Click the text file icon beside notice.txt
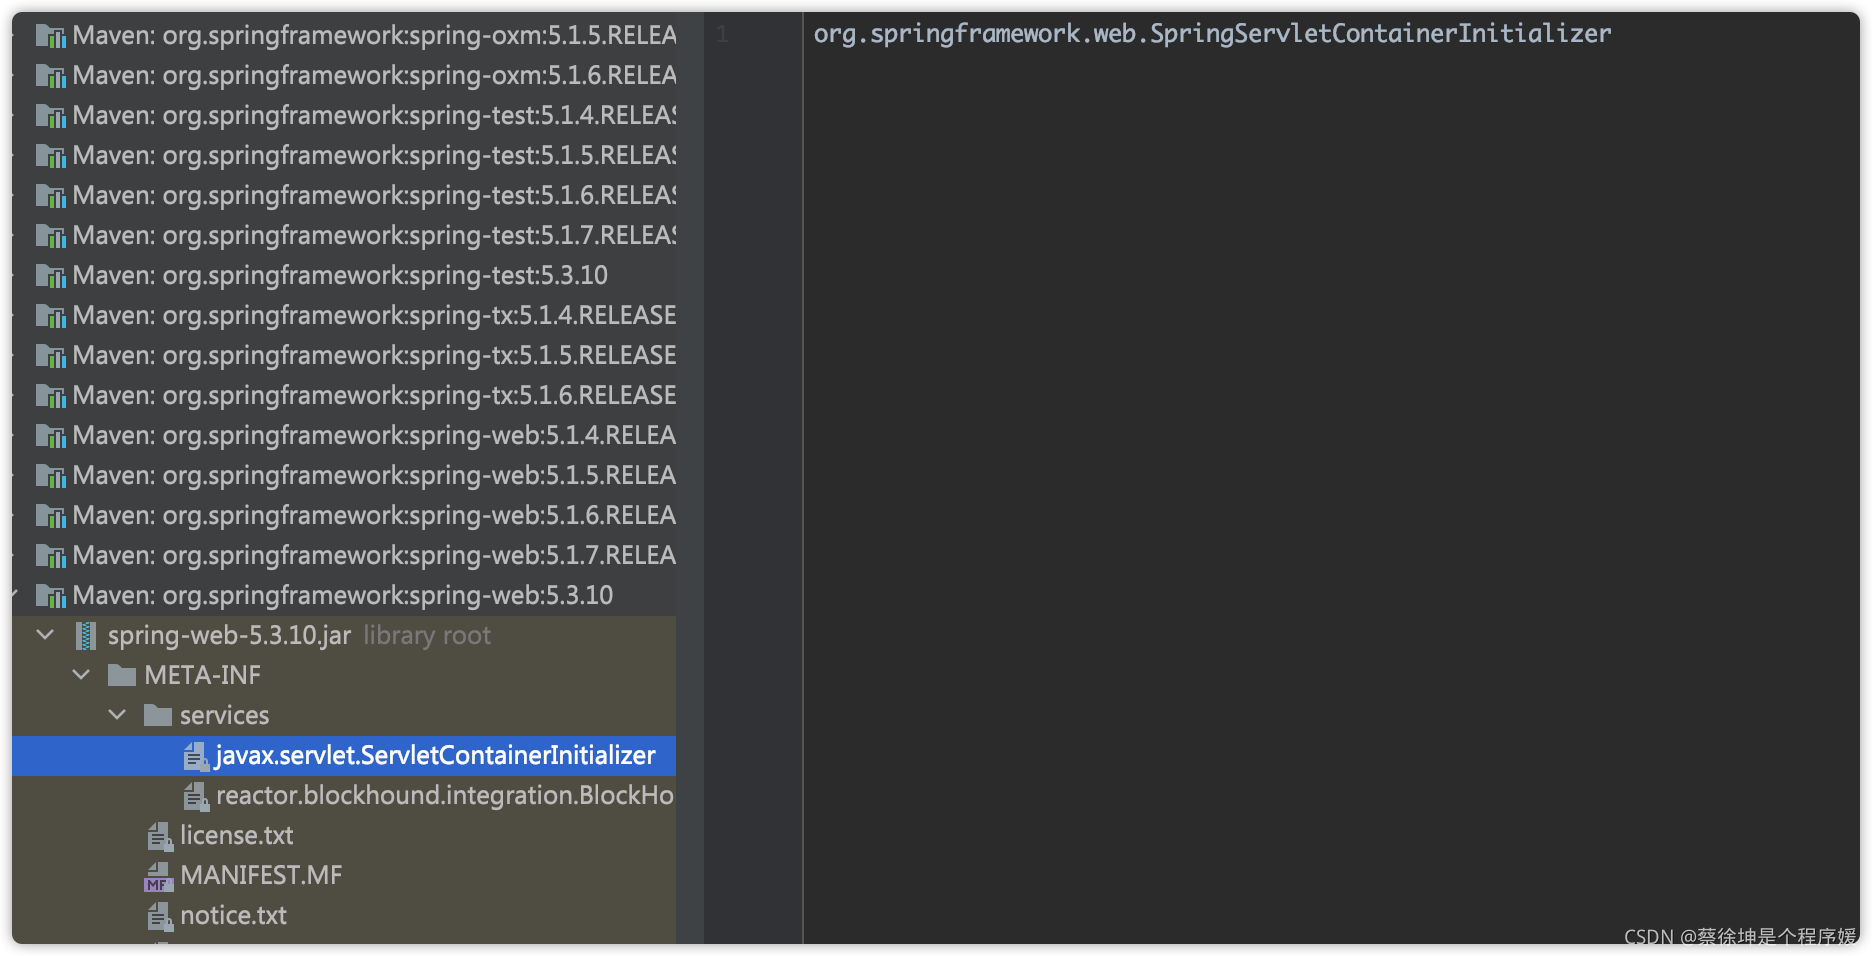Viewport: 1872px width, 956px height. [x=158, y=915]
